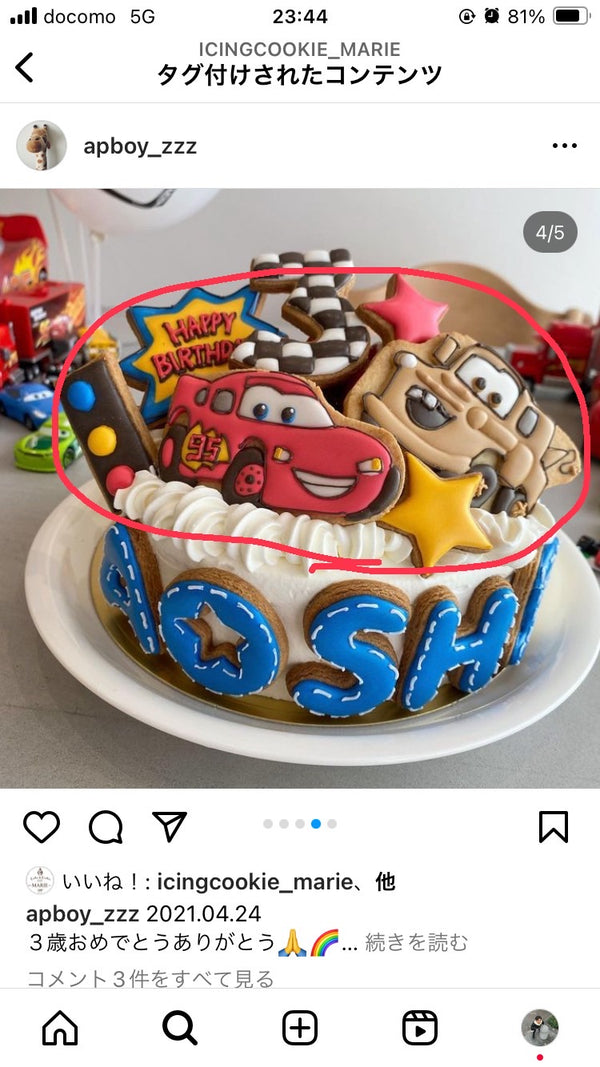This screenshot has height=1067, width=600.
Task: Open Search tab in bottom bar
Action: (180, 1028)
